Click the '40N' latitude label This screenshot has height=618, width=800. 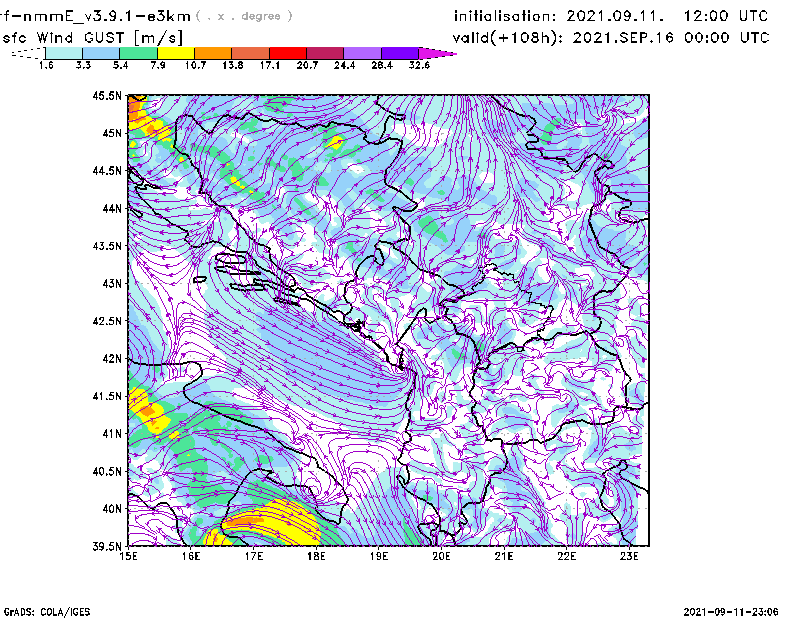(112, 509)
